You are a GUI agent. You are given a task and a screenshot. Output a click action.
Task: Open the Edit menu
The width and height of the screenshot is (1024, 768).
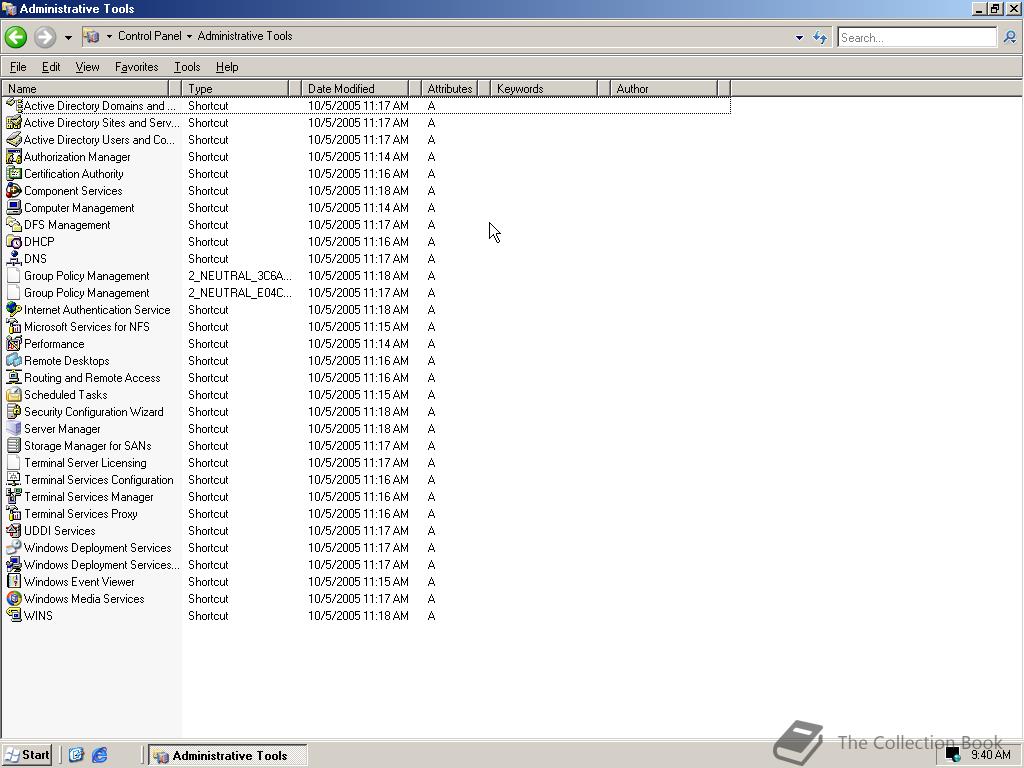point(51,67)
